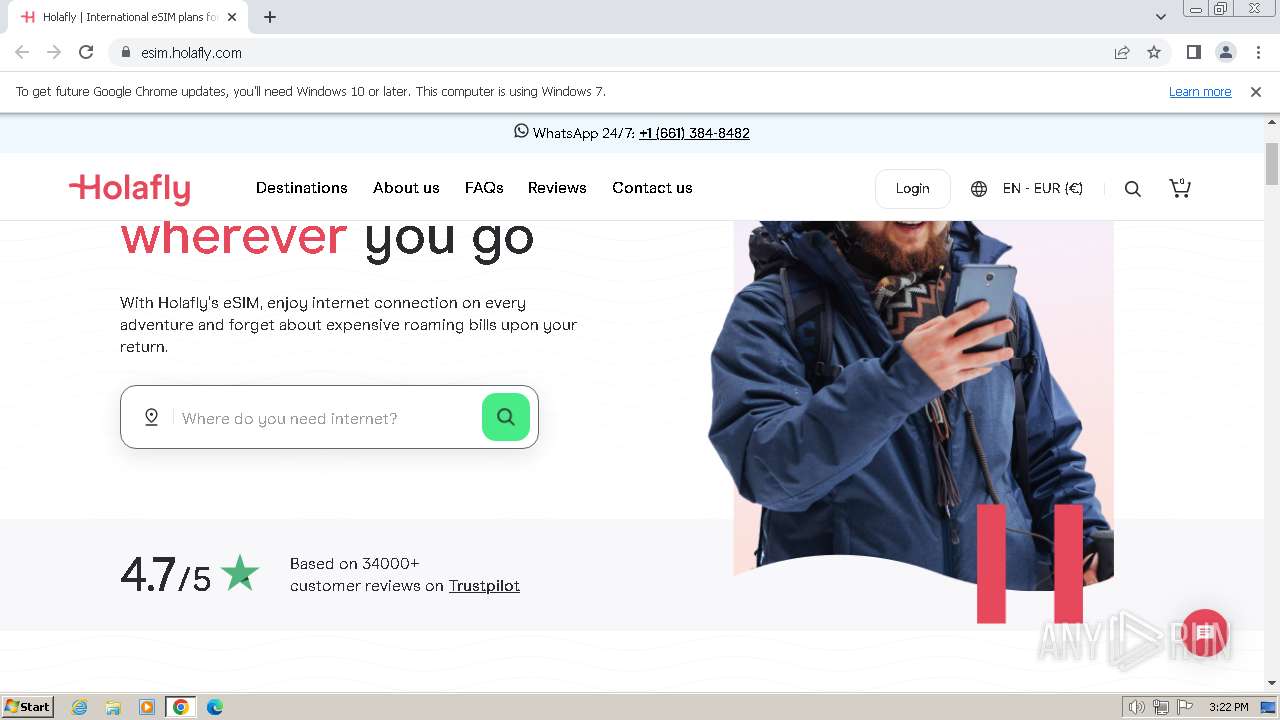This screenshot has height=720, width=1280.
Task: Open Internet Explorer from taskbar
Action: (79, 707)
